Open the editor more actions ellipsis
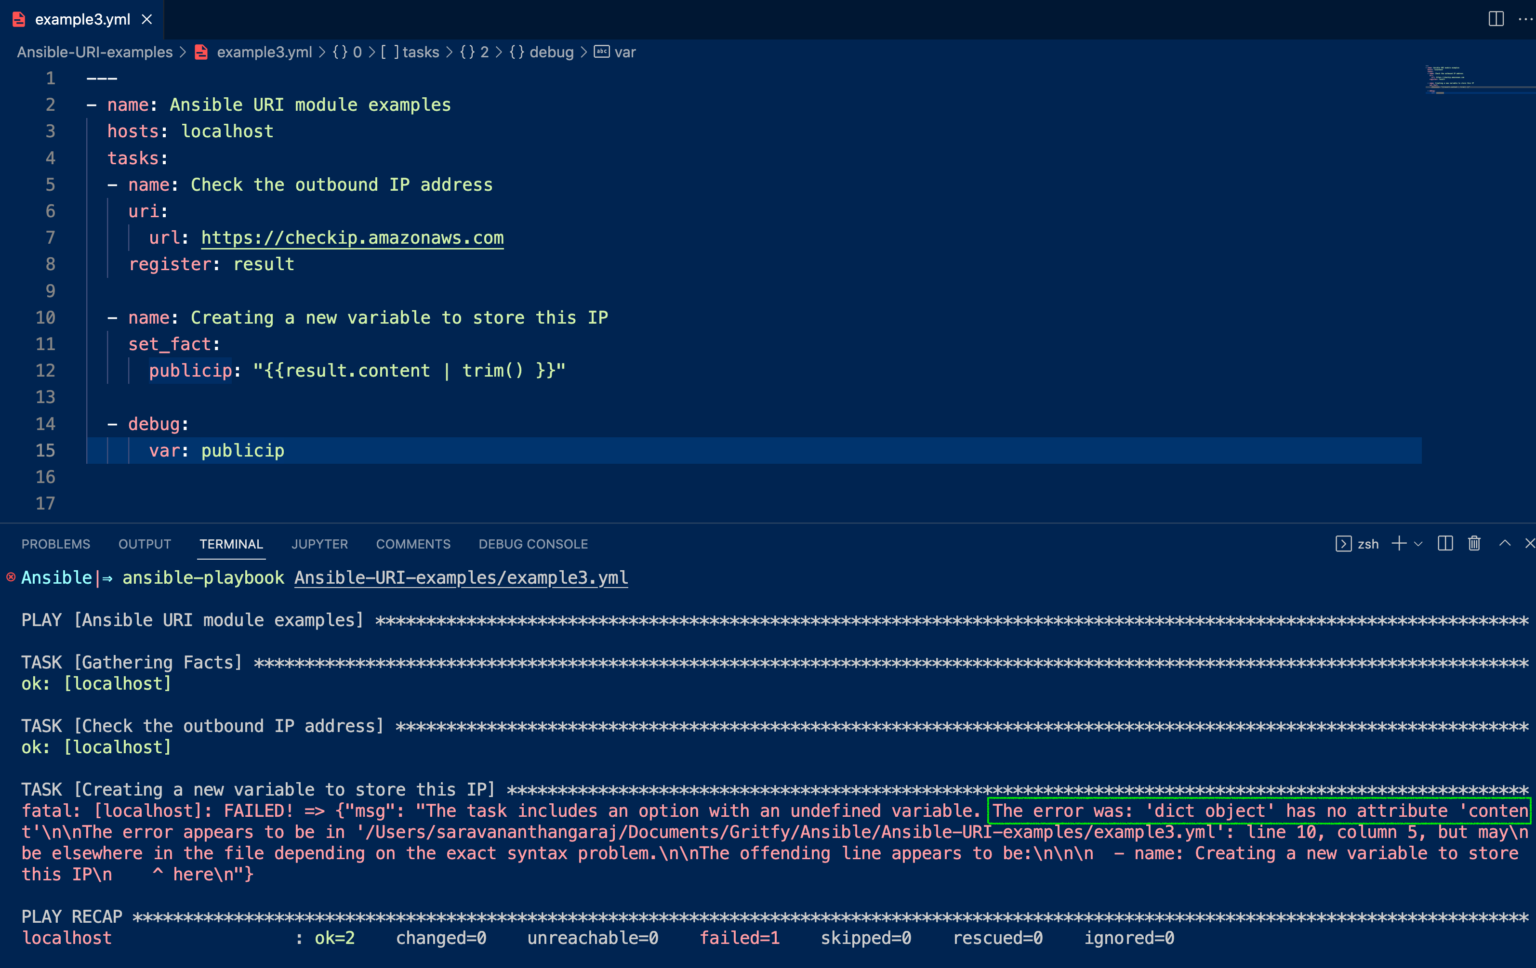This screenshot has width=1536, height=968. pos(1526,18)
